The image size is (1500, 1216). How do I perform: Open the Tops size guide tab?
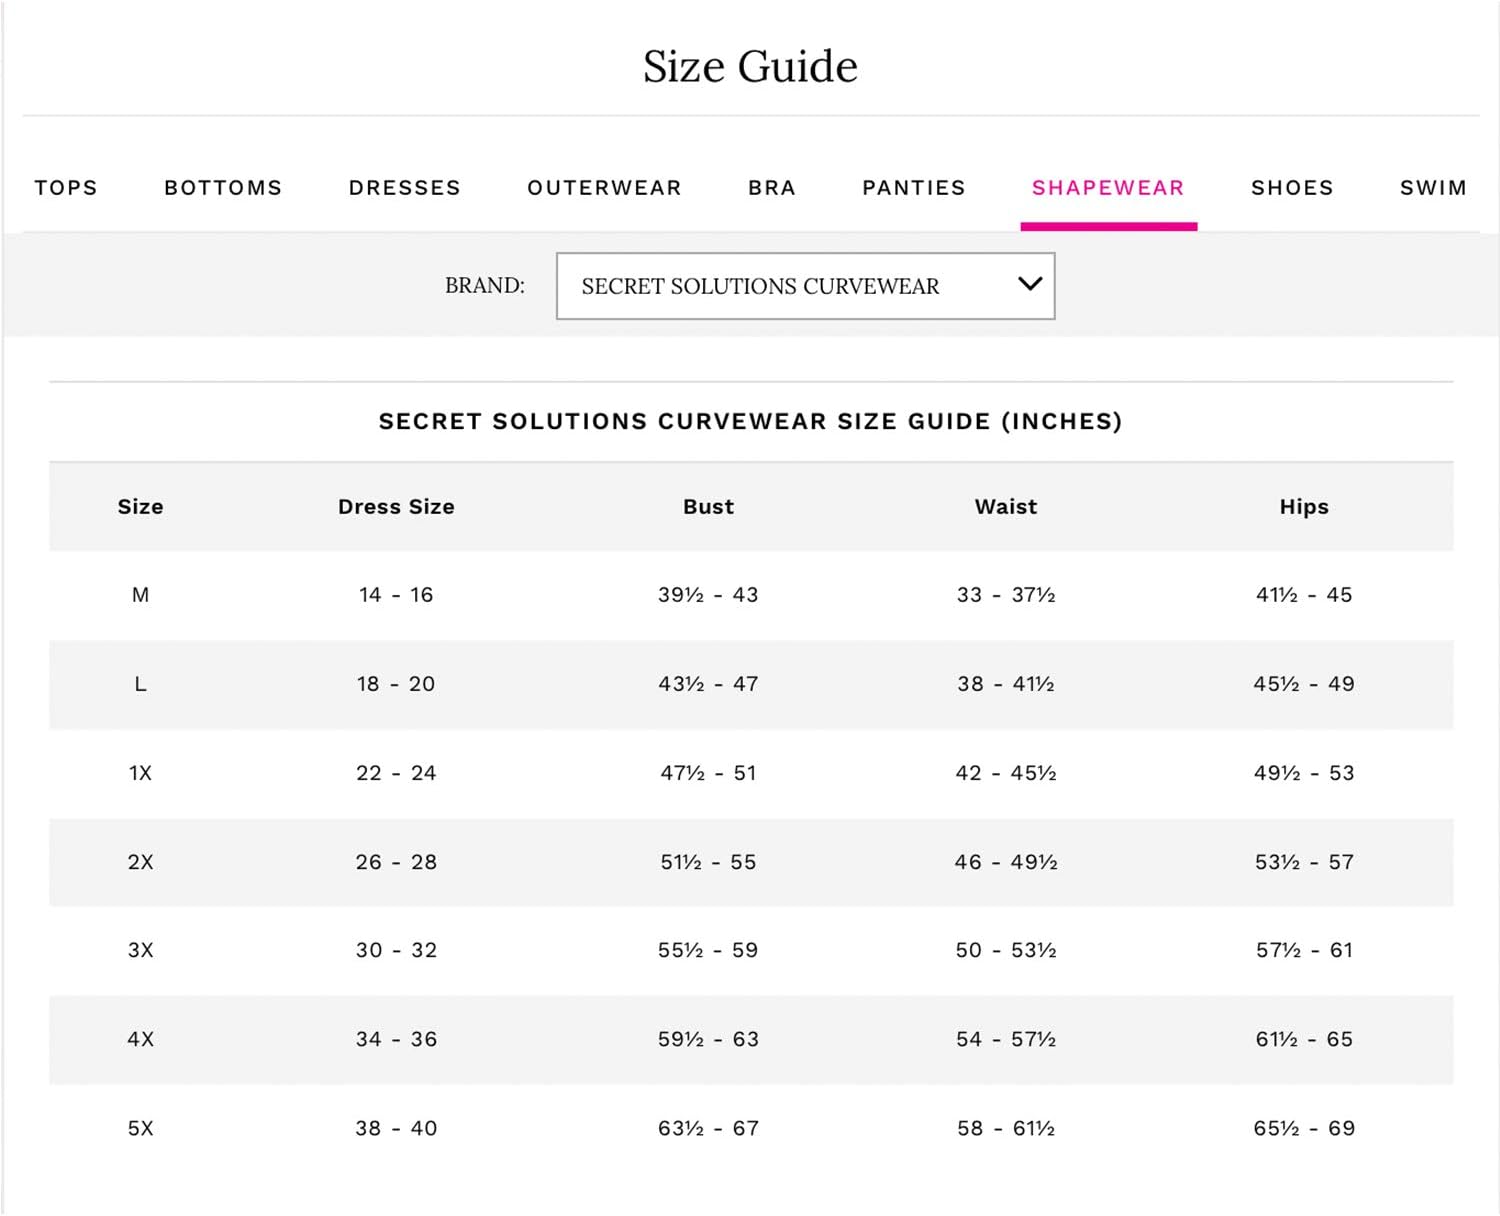[66, 188]
